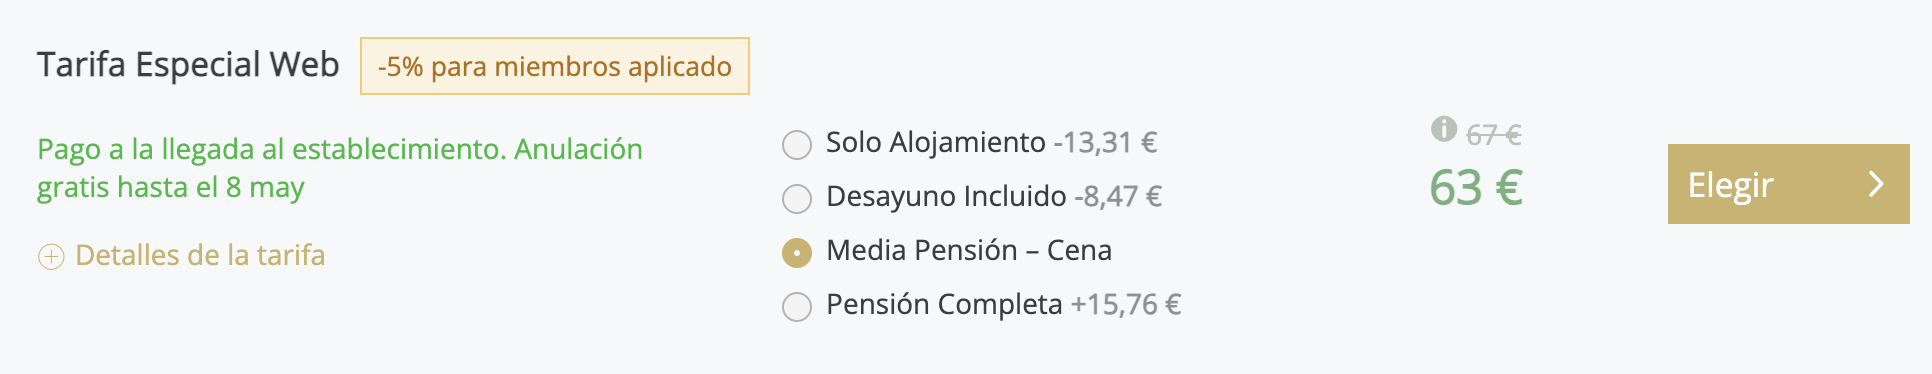Click the -13,31 € price difference
Image resolution: width=1932 pixels, height=374 pixels.
coord(1105,143)
